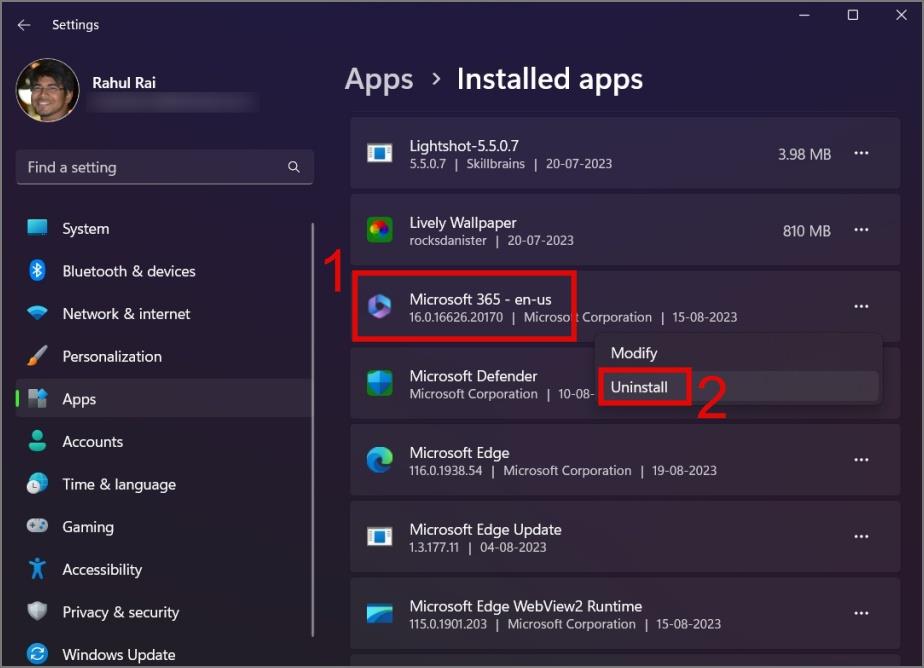Go to Gaming settings
The width and height of the screenshot is (924, 668).
164,527
